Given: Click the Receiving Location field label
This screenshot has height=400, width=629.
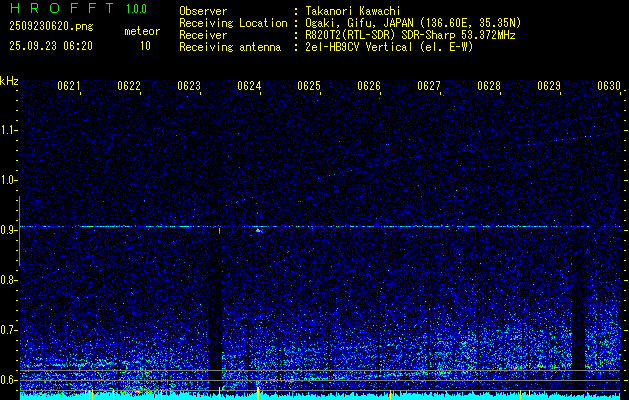Looking at the screenshot, I should [233, 23].
